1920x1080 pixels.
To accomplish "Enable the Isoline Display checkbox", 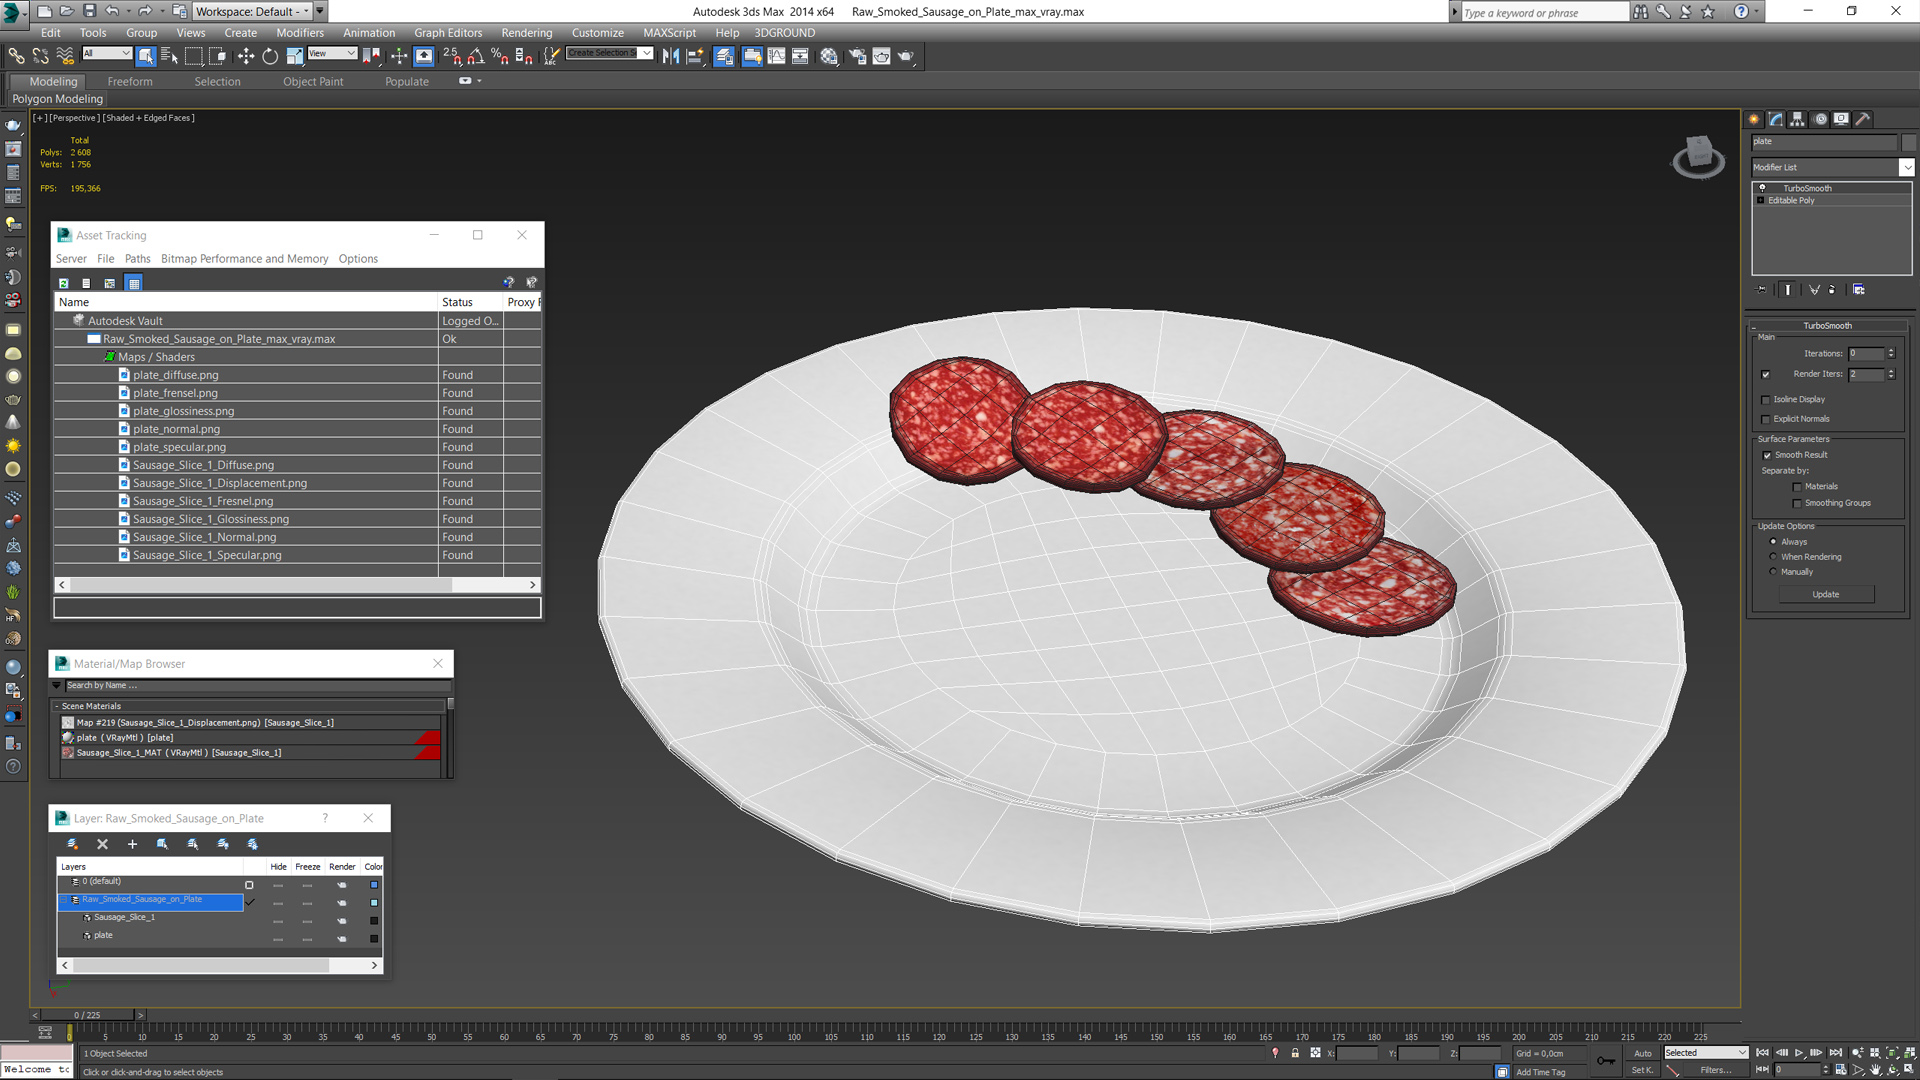I will (1766, 400).
